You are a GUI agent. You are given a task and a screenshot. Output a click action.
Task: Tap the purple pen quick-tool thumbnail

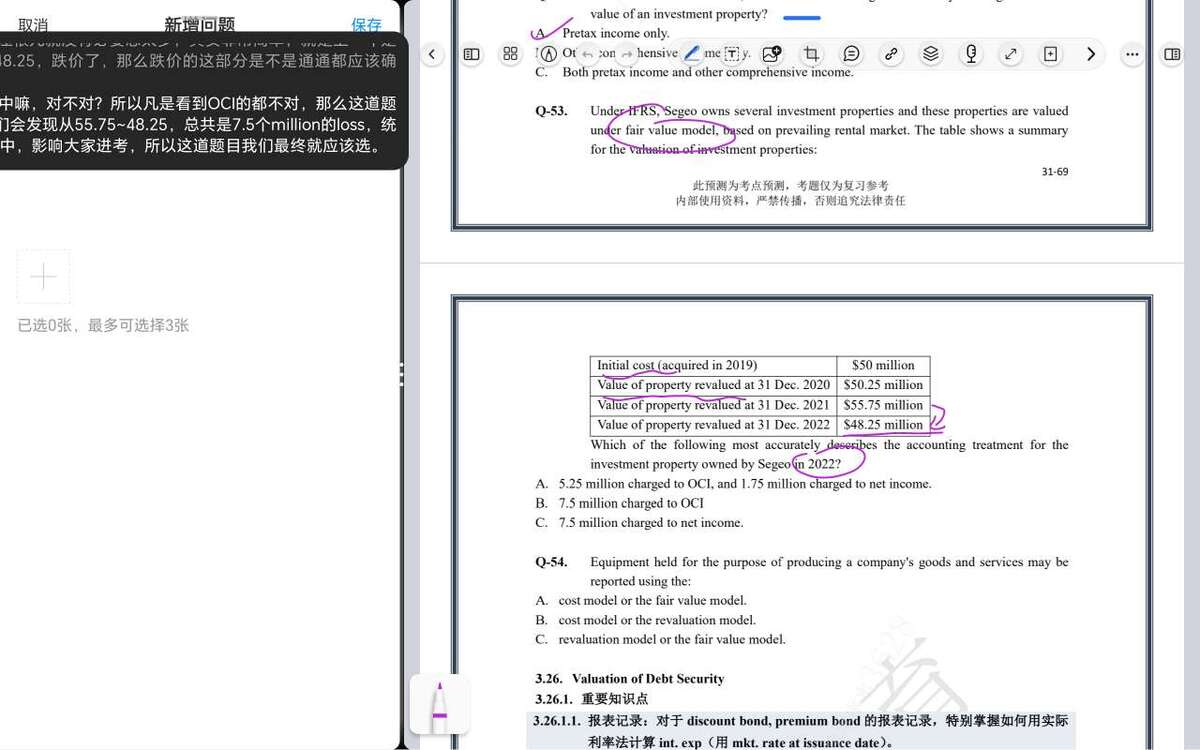439,704
